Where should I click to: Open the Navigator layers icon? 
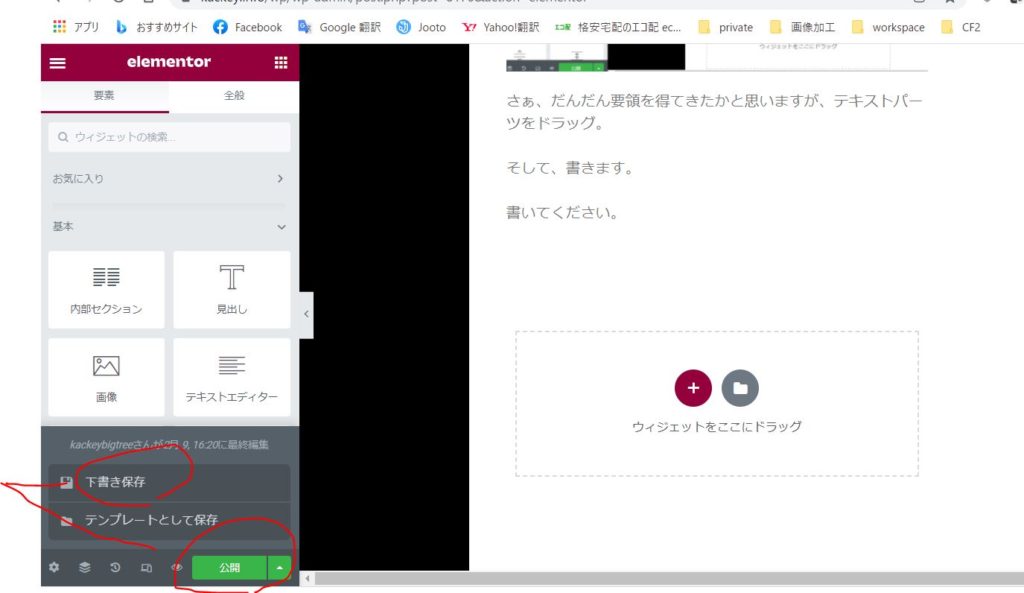(84, 567)
